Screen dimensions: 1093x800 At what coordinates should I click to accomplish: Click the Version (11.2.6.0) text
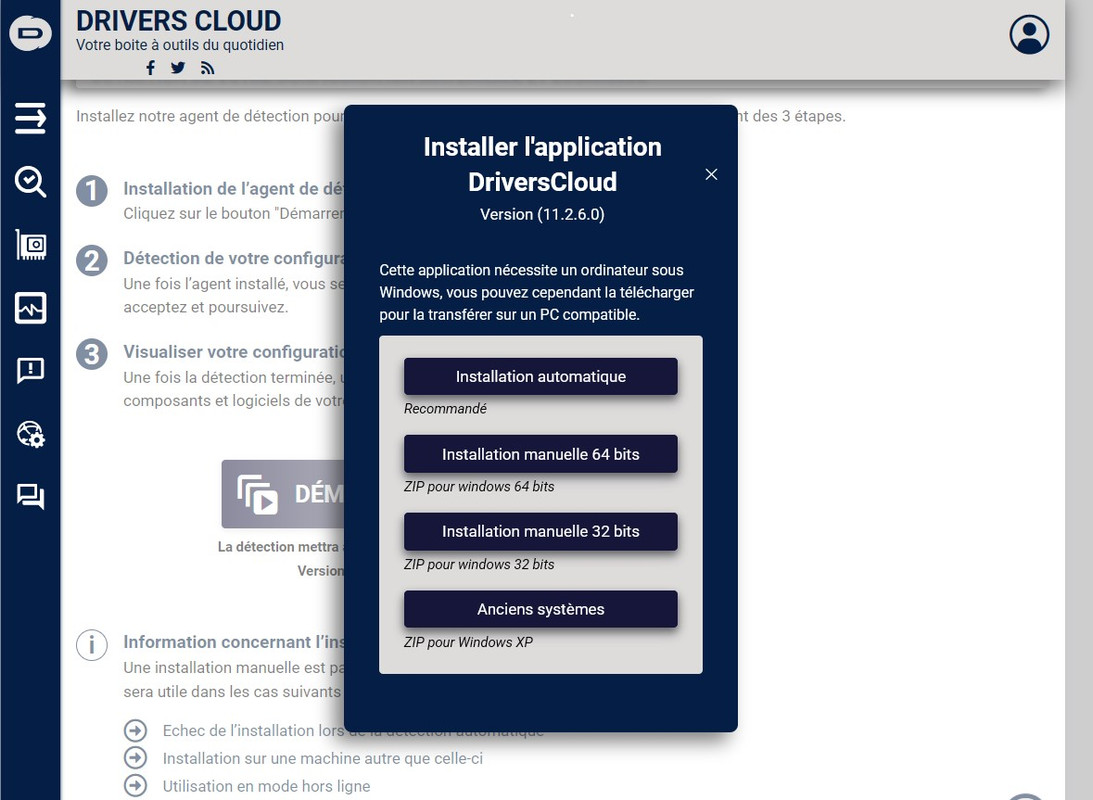[542, 214]
